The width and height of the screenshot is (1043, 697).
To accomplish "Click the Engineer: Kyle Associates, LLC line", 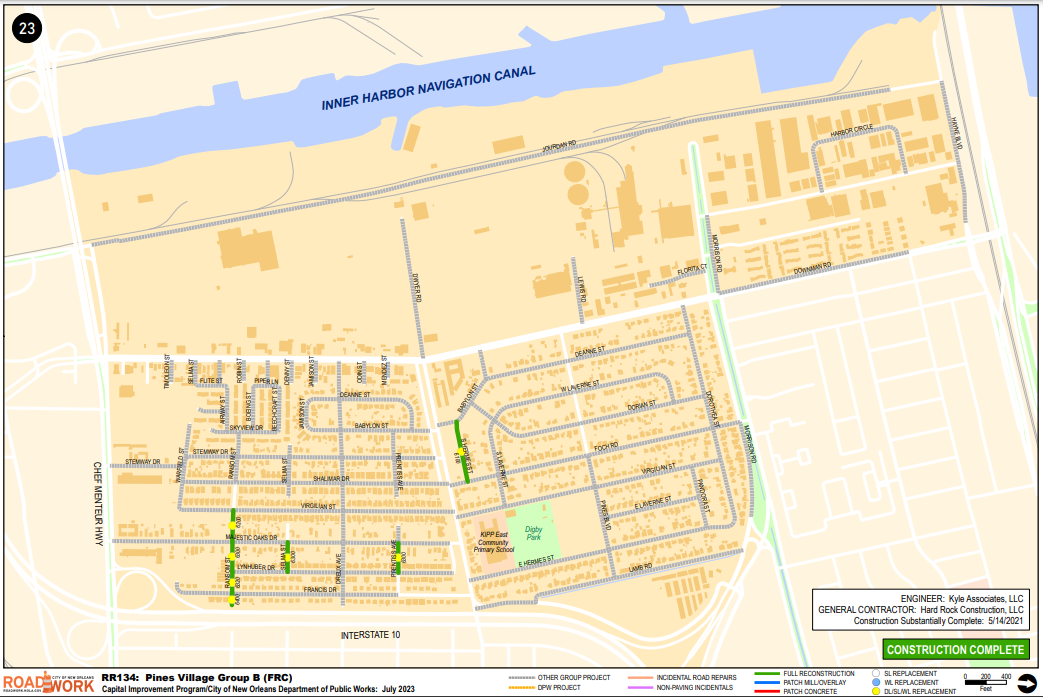I will 962,599.
